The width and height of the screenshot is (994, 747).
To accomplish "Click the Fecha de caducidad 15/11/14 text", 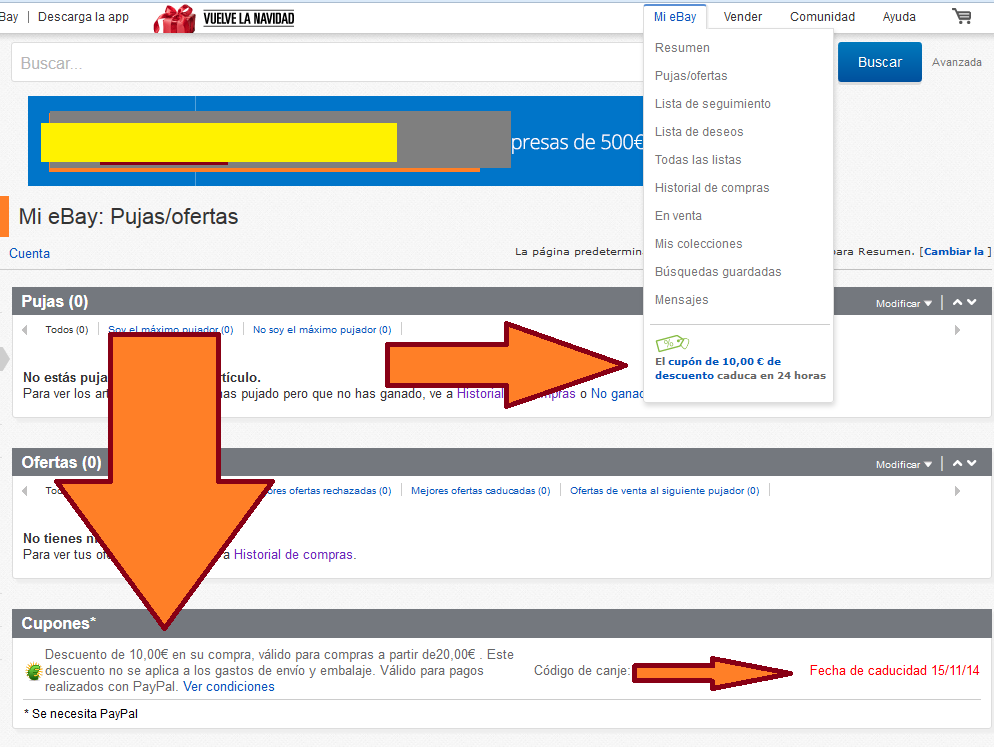I will 894,671.
